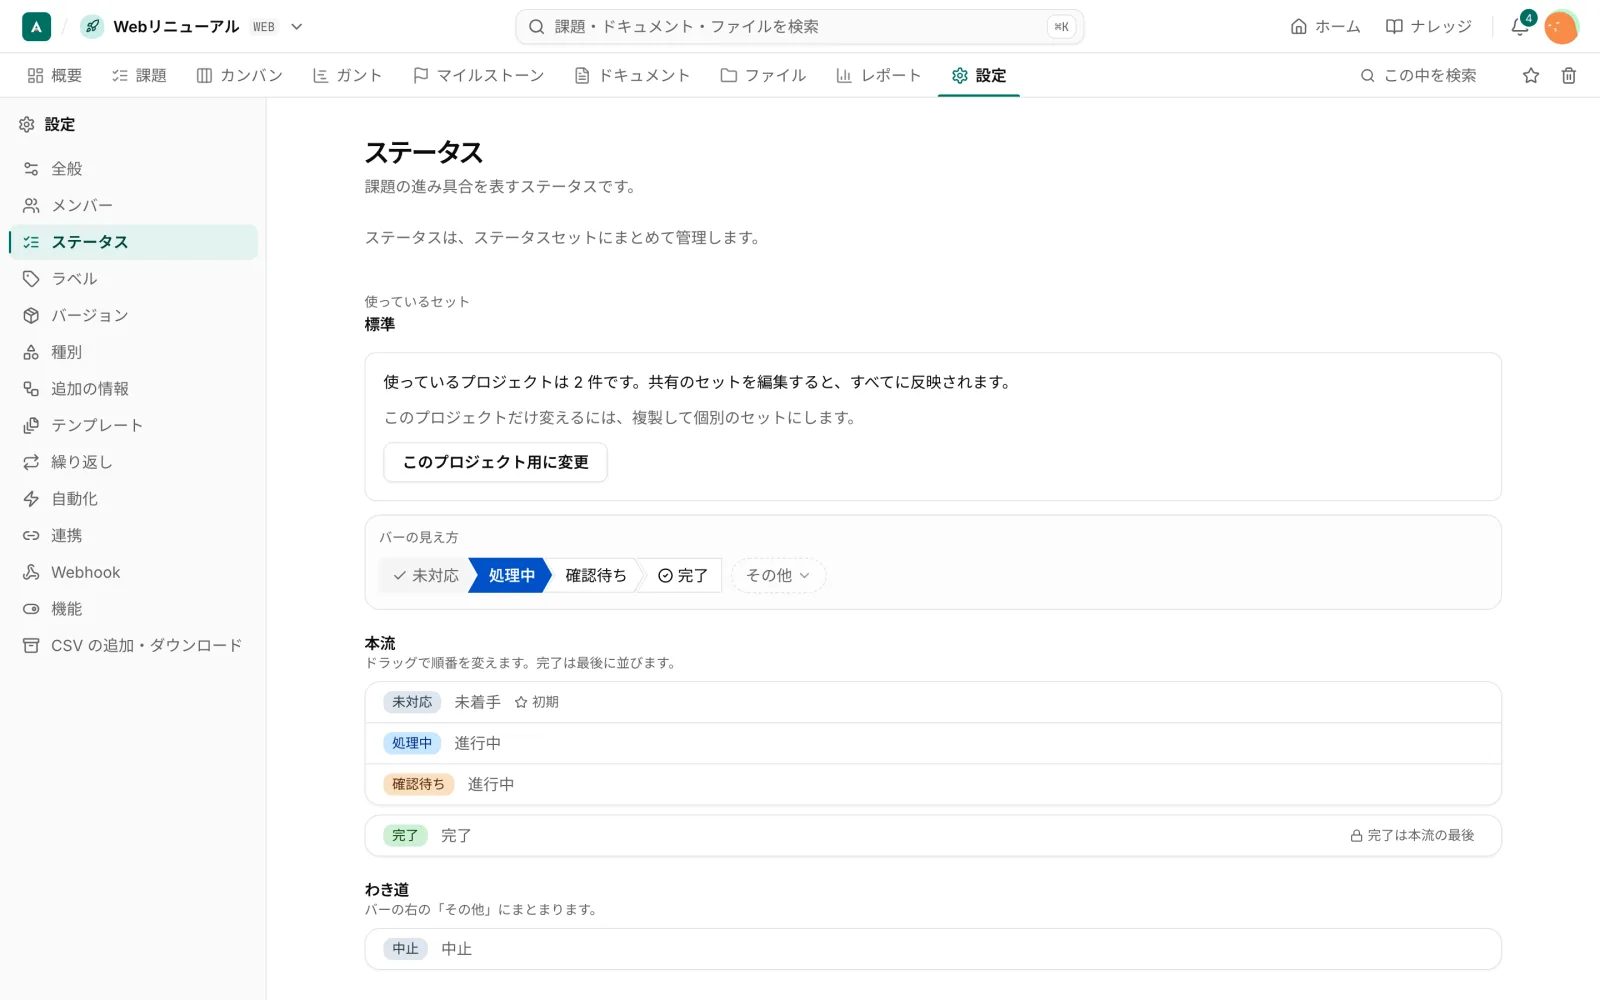Go to マイルストーン tab
The image size is (1600, 1000).
click(x=479, y=75)
